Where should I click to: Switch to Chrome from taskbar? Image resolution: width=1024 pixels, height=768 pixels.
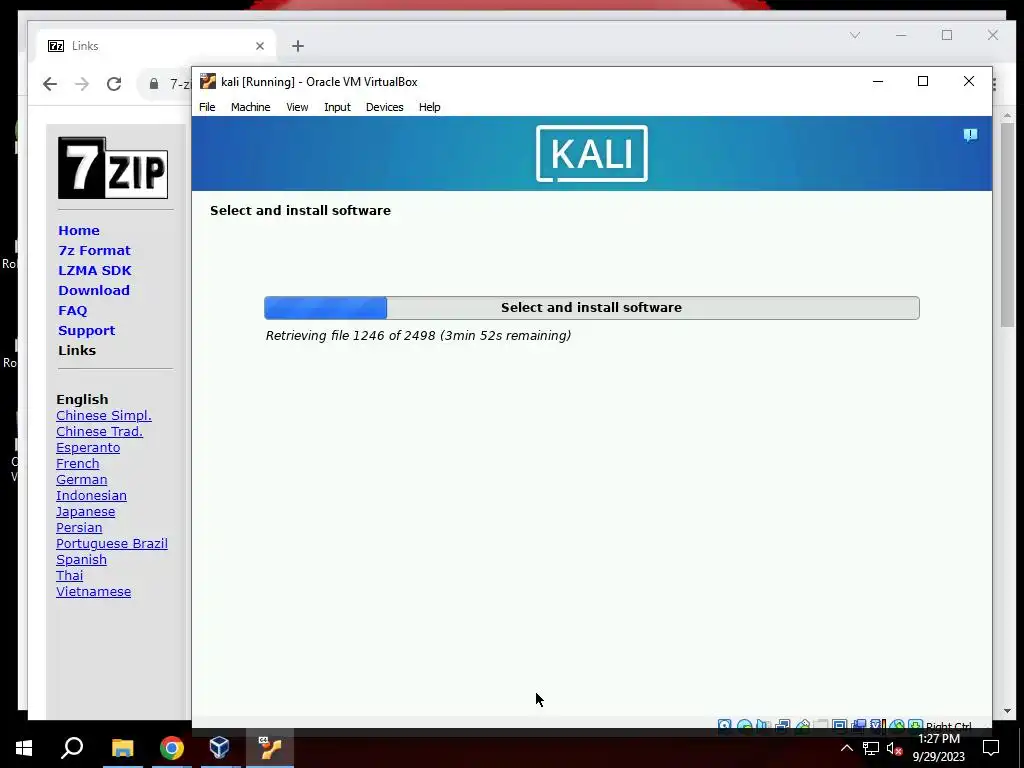pyautogui.click(x=172, y=748)
